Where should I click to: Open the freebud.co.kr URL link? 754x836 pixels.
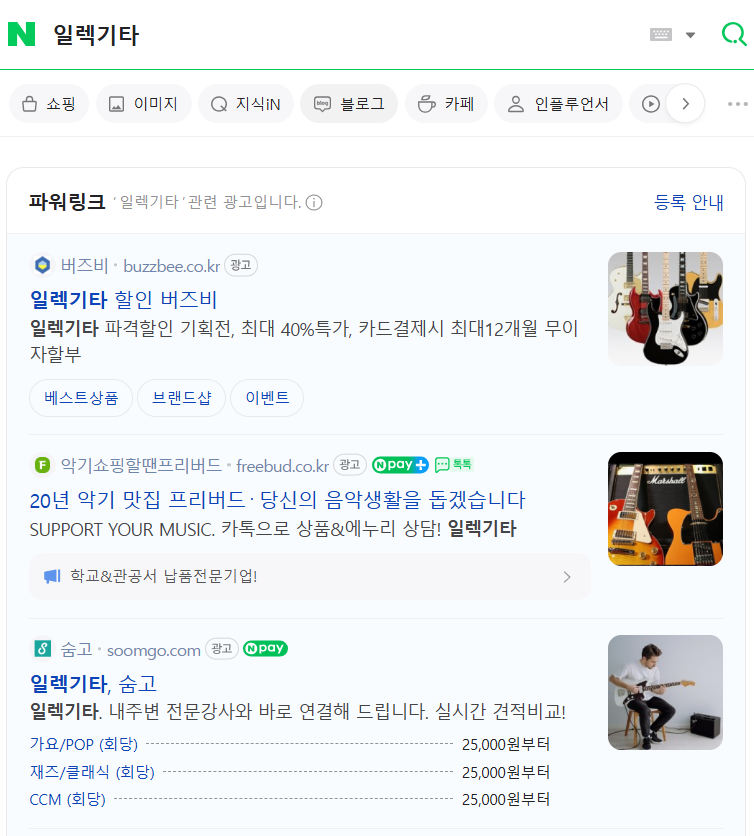coord(282,466)
